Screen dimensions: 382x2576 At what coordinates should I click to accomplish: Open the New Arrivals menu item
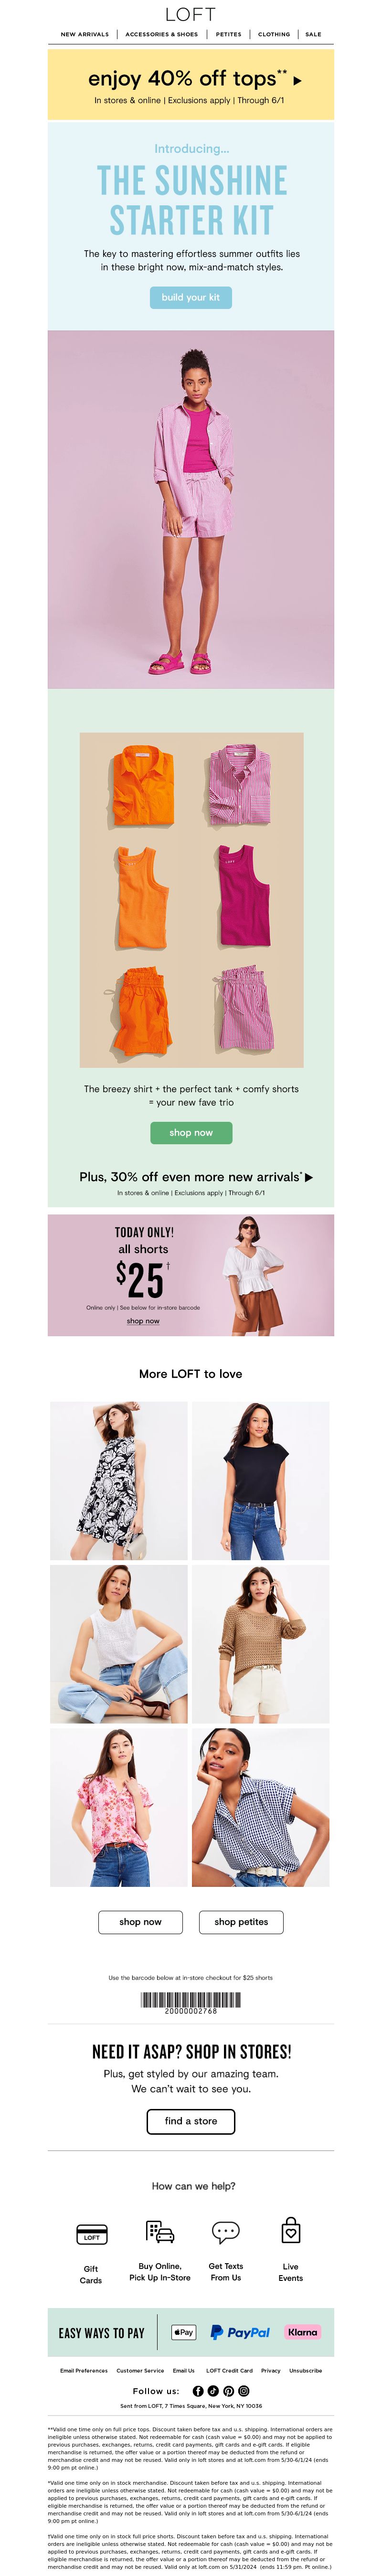tap(85, 34)
